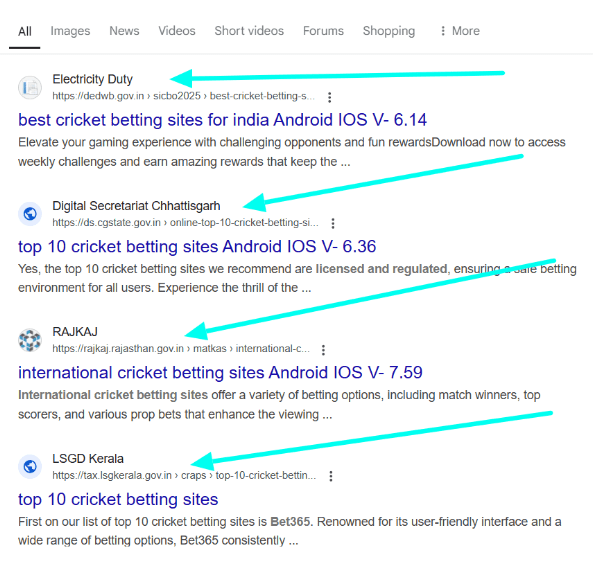Open options menu for Digital Secretariat Chhattisgarh result
This screenshot has height=576, width=593.
point(333,224)
